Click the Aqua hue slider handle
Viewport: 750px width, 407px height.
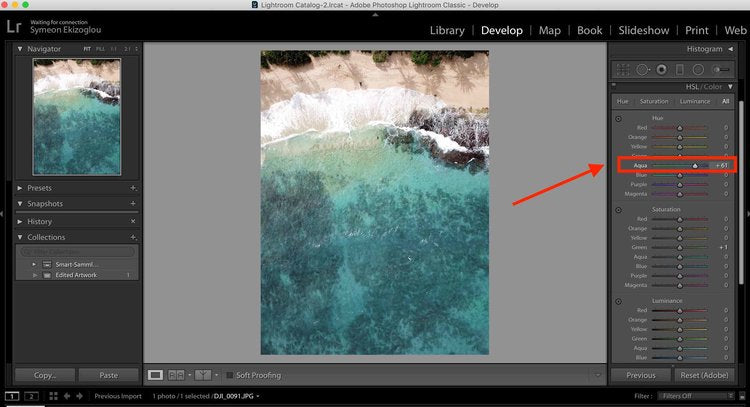(696, 165)
